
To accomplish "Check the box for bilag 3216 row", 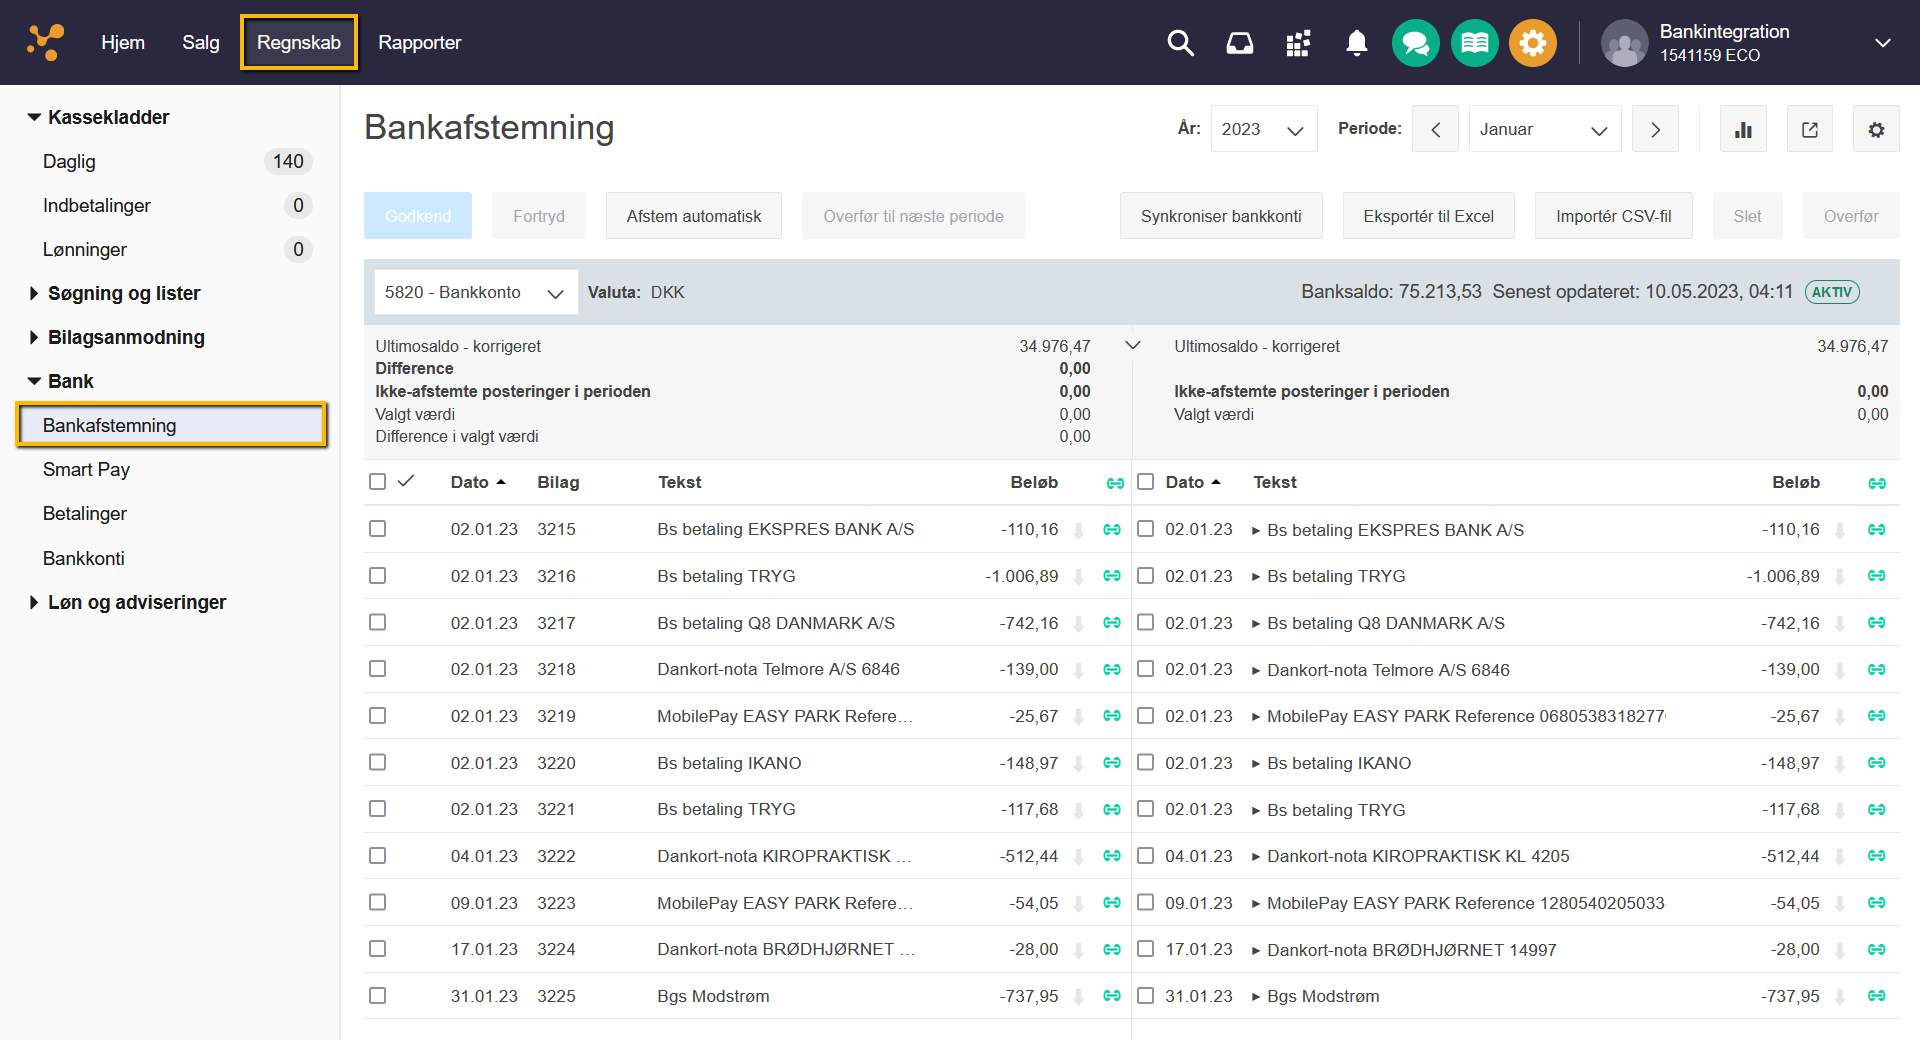I will point(377,576).
